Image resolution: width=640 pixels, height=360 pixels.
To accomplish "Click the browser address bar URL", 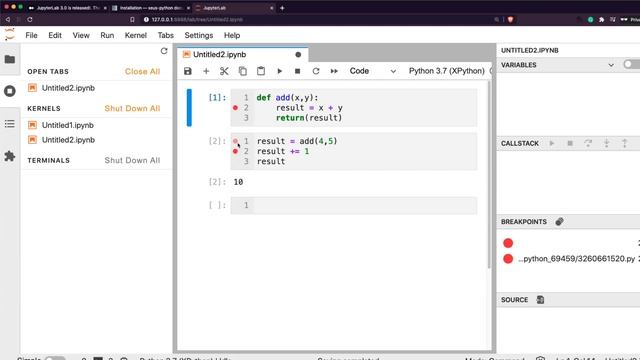I will [197, 19].
